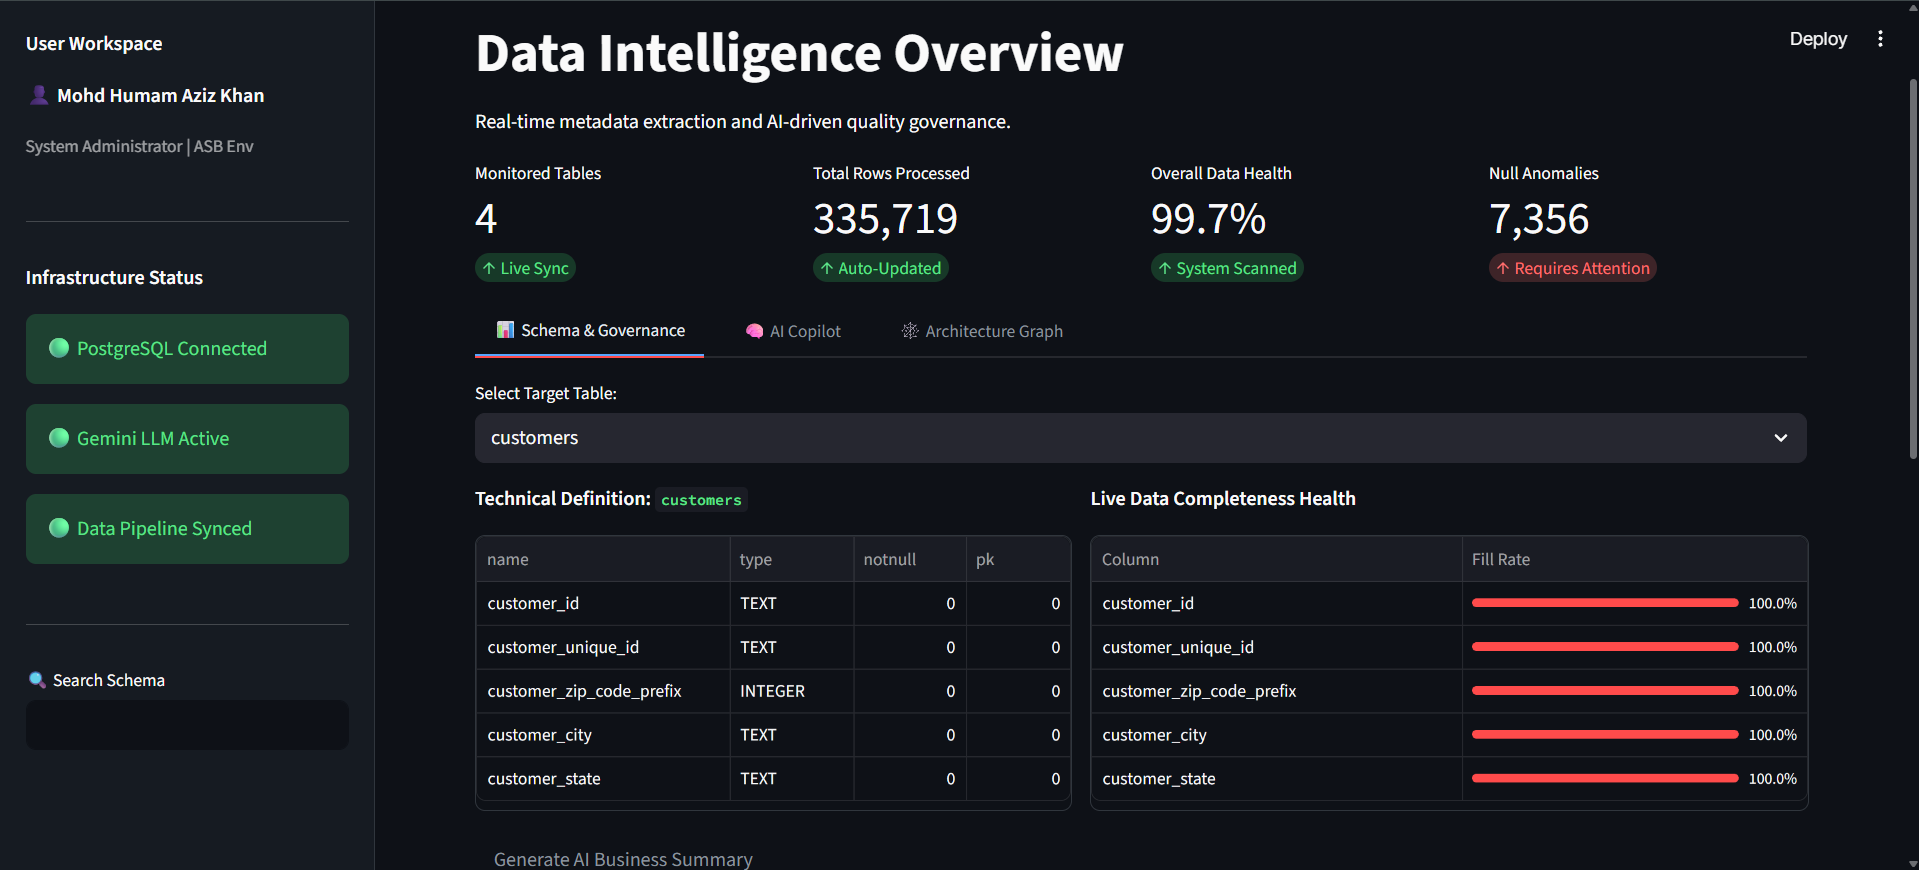Click the Data Pipeline Synced status box
This screenshot has height=870, width=1919.
pos(187,529)
